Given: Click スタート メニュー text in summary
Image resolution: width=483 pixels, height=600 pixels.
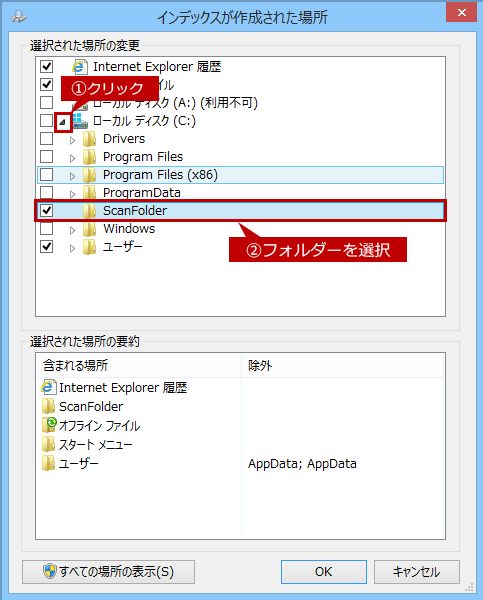Looking at the screenshot, I should [x=96, y=444].
